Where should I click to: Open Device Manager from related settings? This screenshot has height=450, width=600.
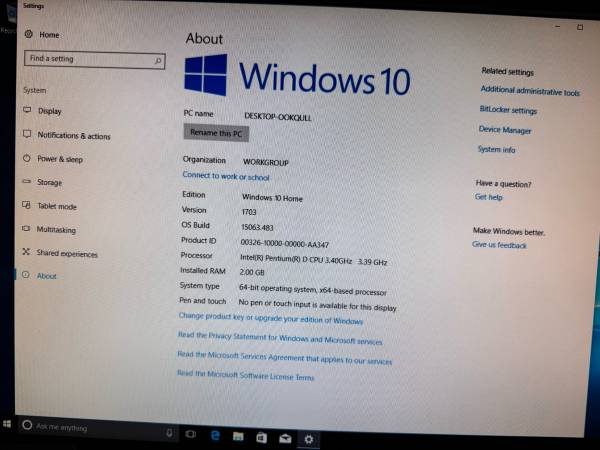(x=505, y=130)
